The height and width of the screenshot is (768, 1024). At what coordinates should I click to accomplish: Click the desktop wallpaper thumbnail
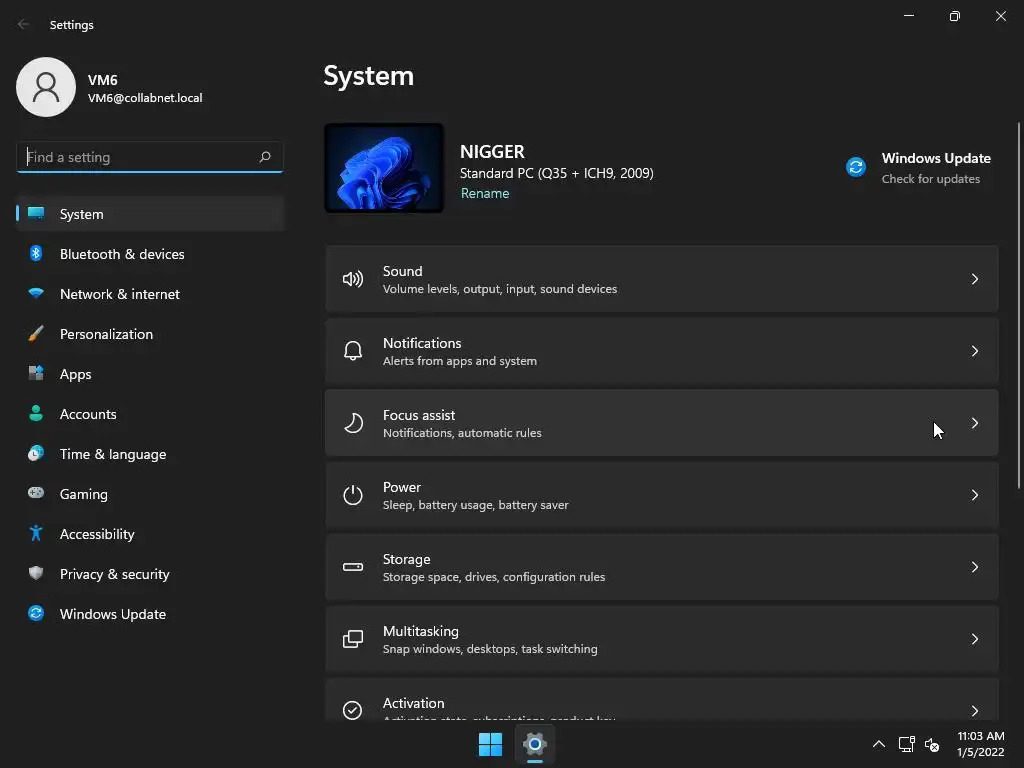click(x=384, y=168)
